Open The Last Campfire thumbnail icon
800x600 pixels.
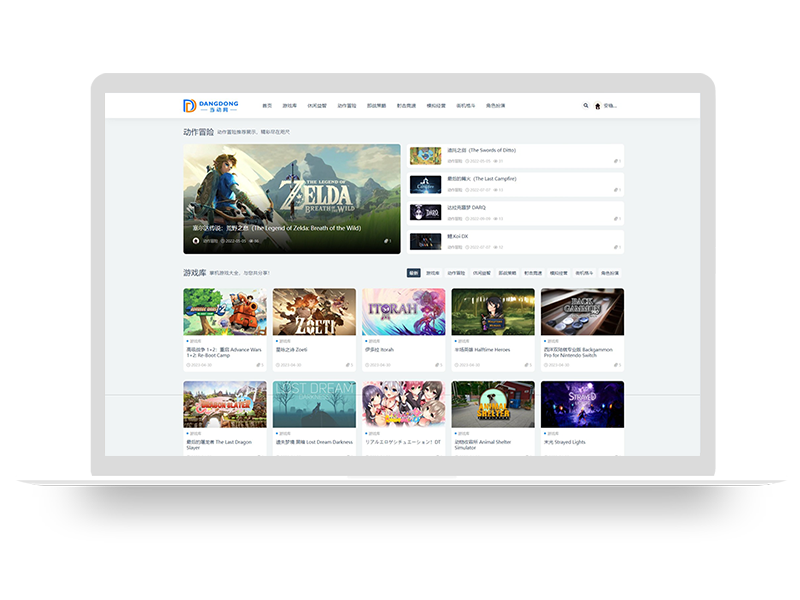pyautogui.click(x=425, y=184)
